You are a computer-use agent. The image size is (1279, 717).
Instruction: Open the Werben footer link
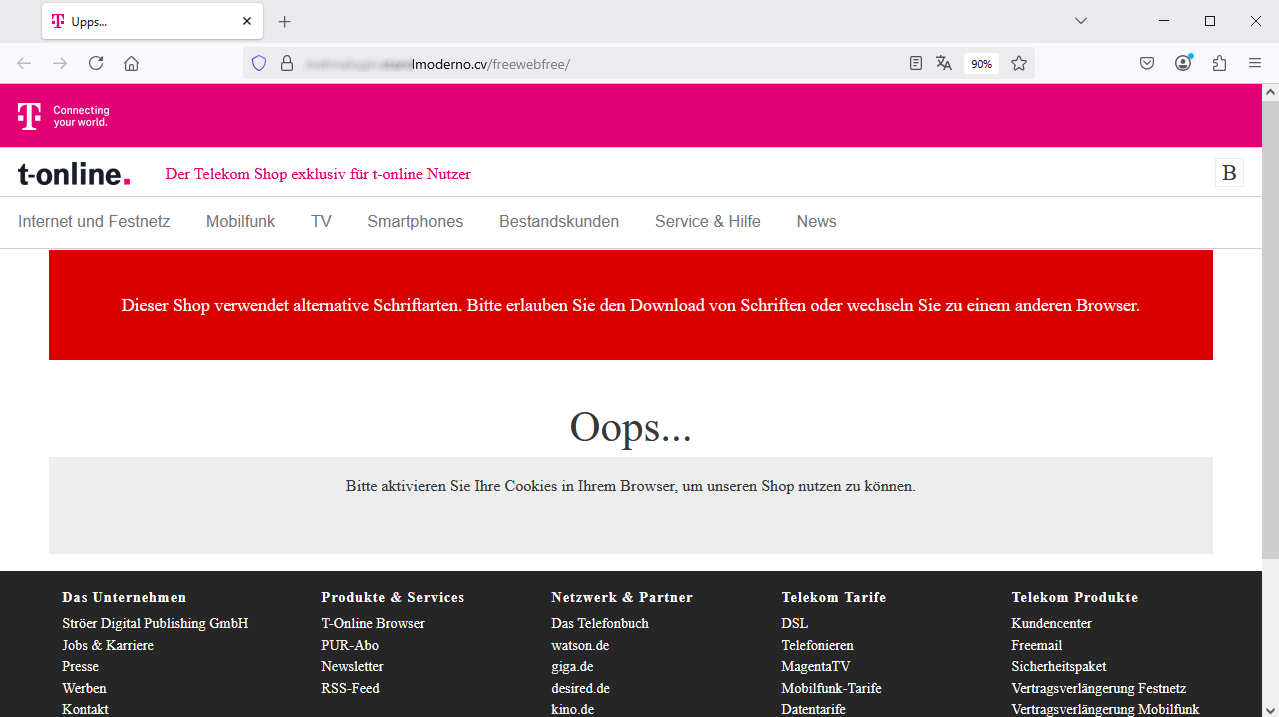[84, 688]
